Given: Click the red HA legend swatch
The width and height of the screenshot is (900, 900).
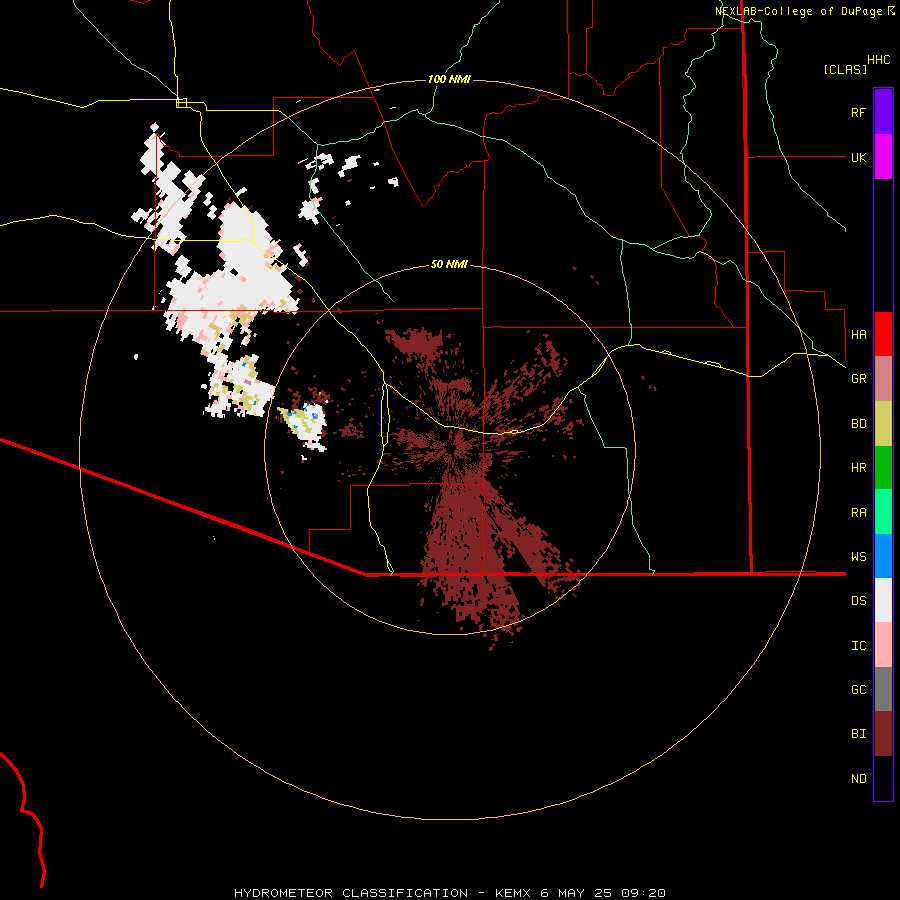Looking at the screenshot, I should 883,334.
